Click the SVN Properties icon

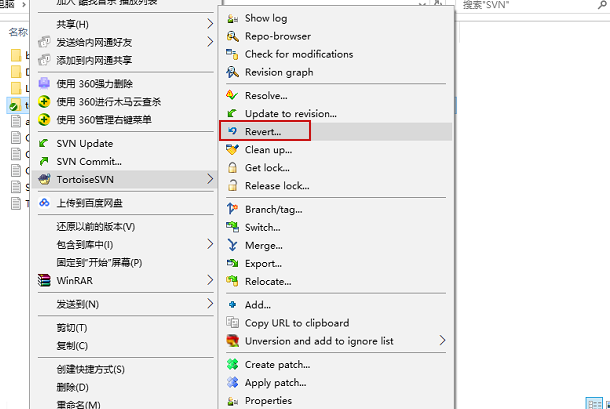click(233, 400)
